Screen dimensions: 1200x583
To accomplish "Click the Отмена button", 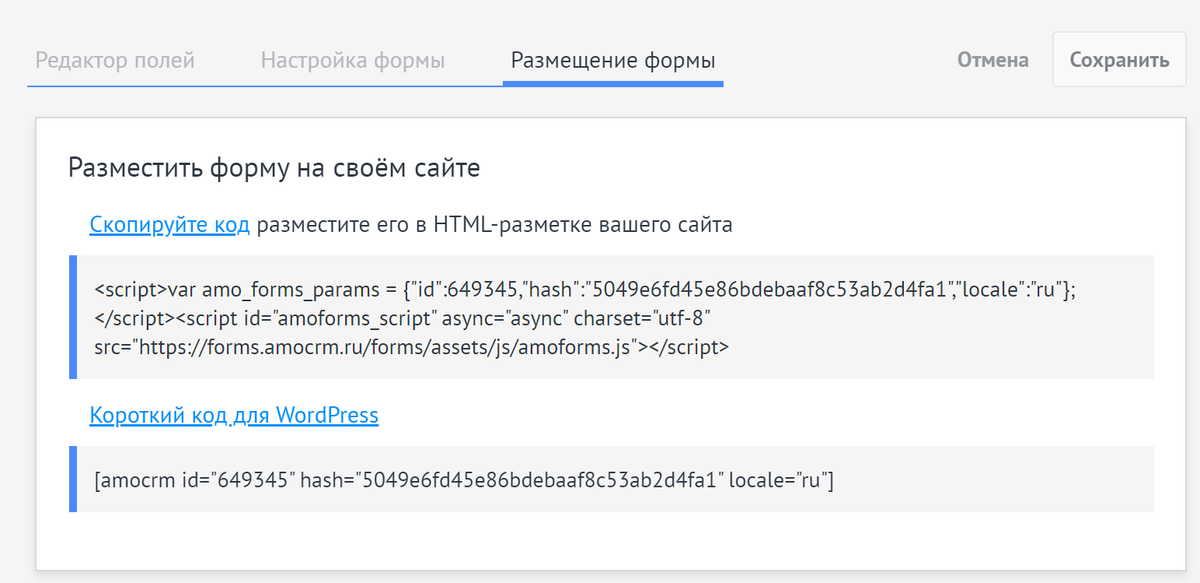I will (x=993, y=60).
